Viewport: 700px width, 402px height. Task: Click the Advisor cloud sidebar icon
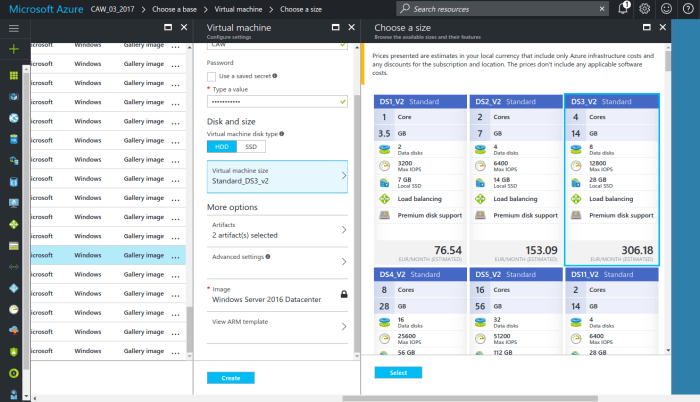tap(14, 331)
